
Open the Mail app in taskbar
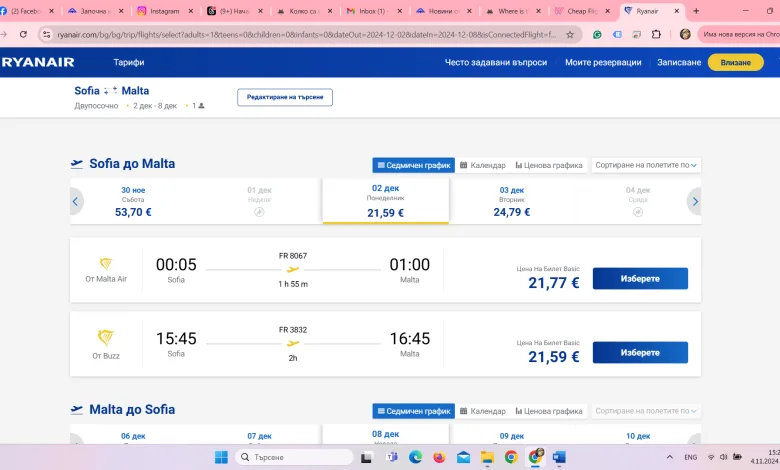point(463,457)
